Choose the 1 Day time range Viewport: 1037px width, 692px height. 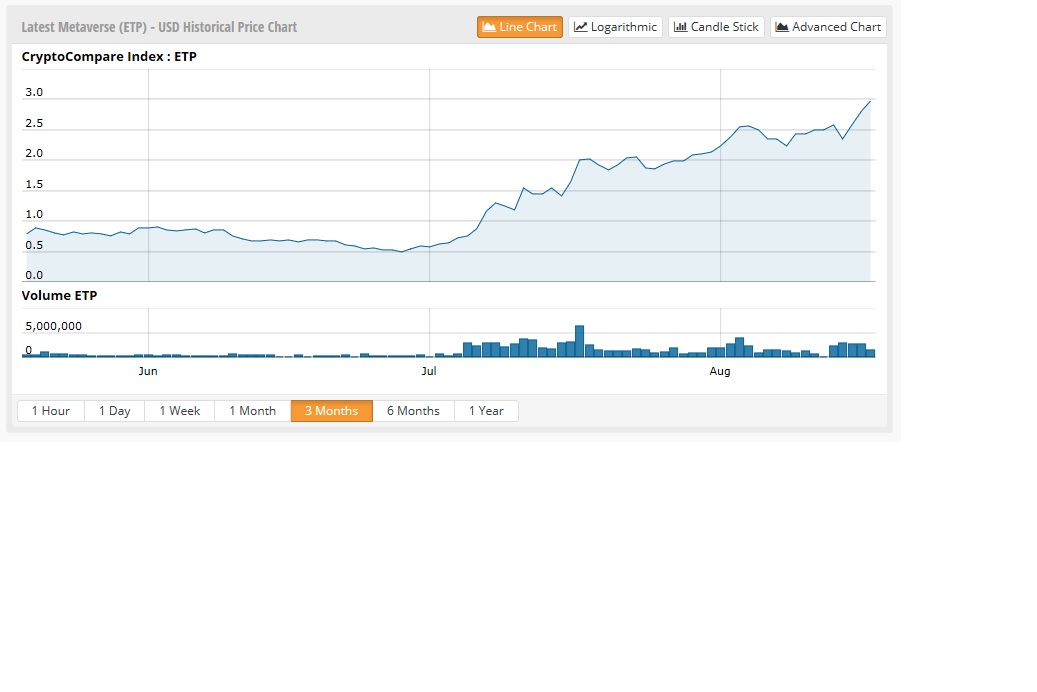coord(114,411)
